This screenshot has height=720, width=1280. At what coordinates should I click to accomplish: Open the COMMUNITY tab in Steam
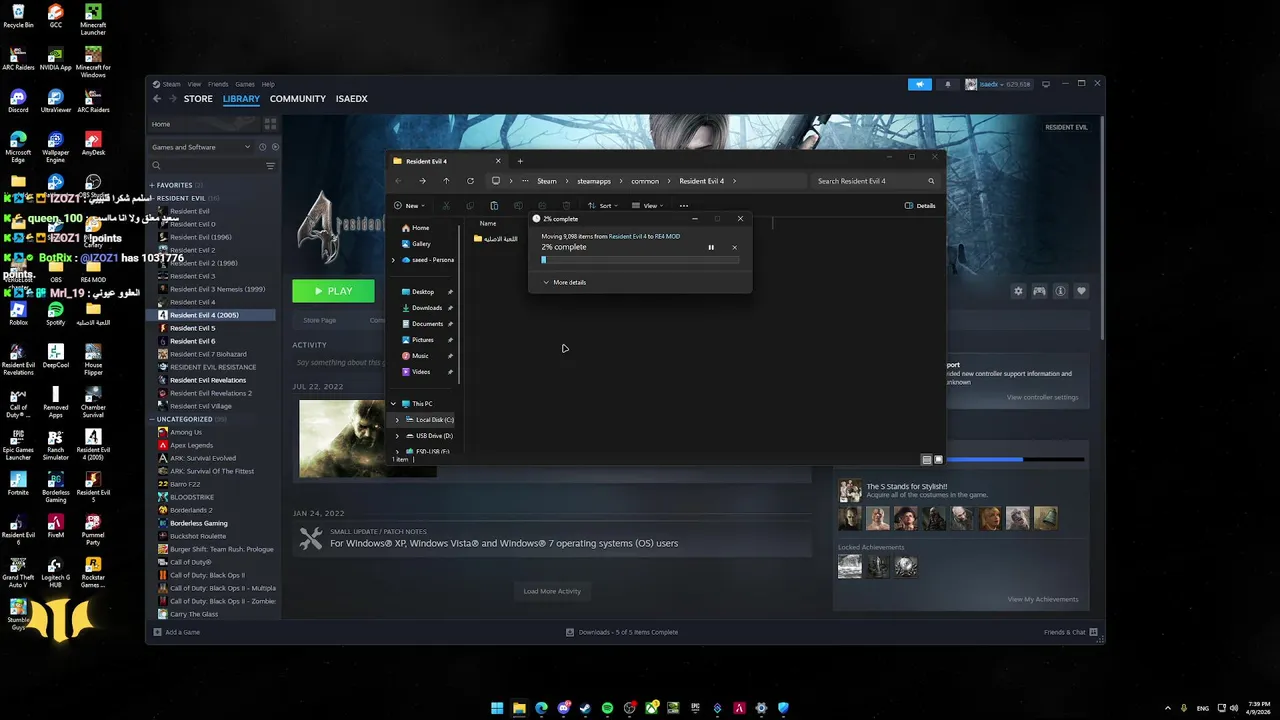click(x=298, y=99)
